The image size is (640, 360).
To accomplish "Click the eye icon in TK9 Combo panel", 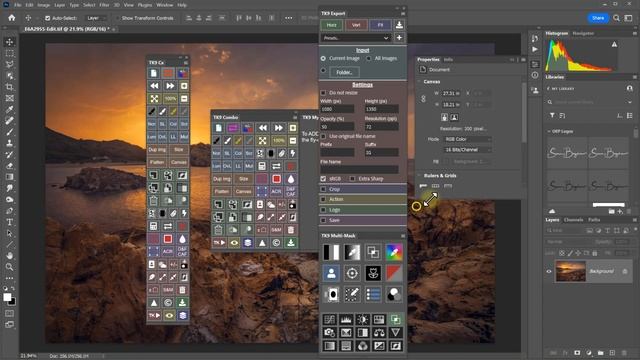I will 234,243.
